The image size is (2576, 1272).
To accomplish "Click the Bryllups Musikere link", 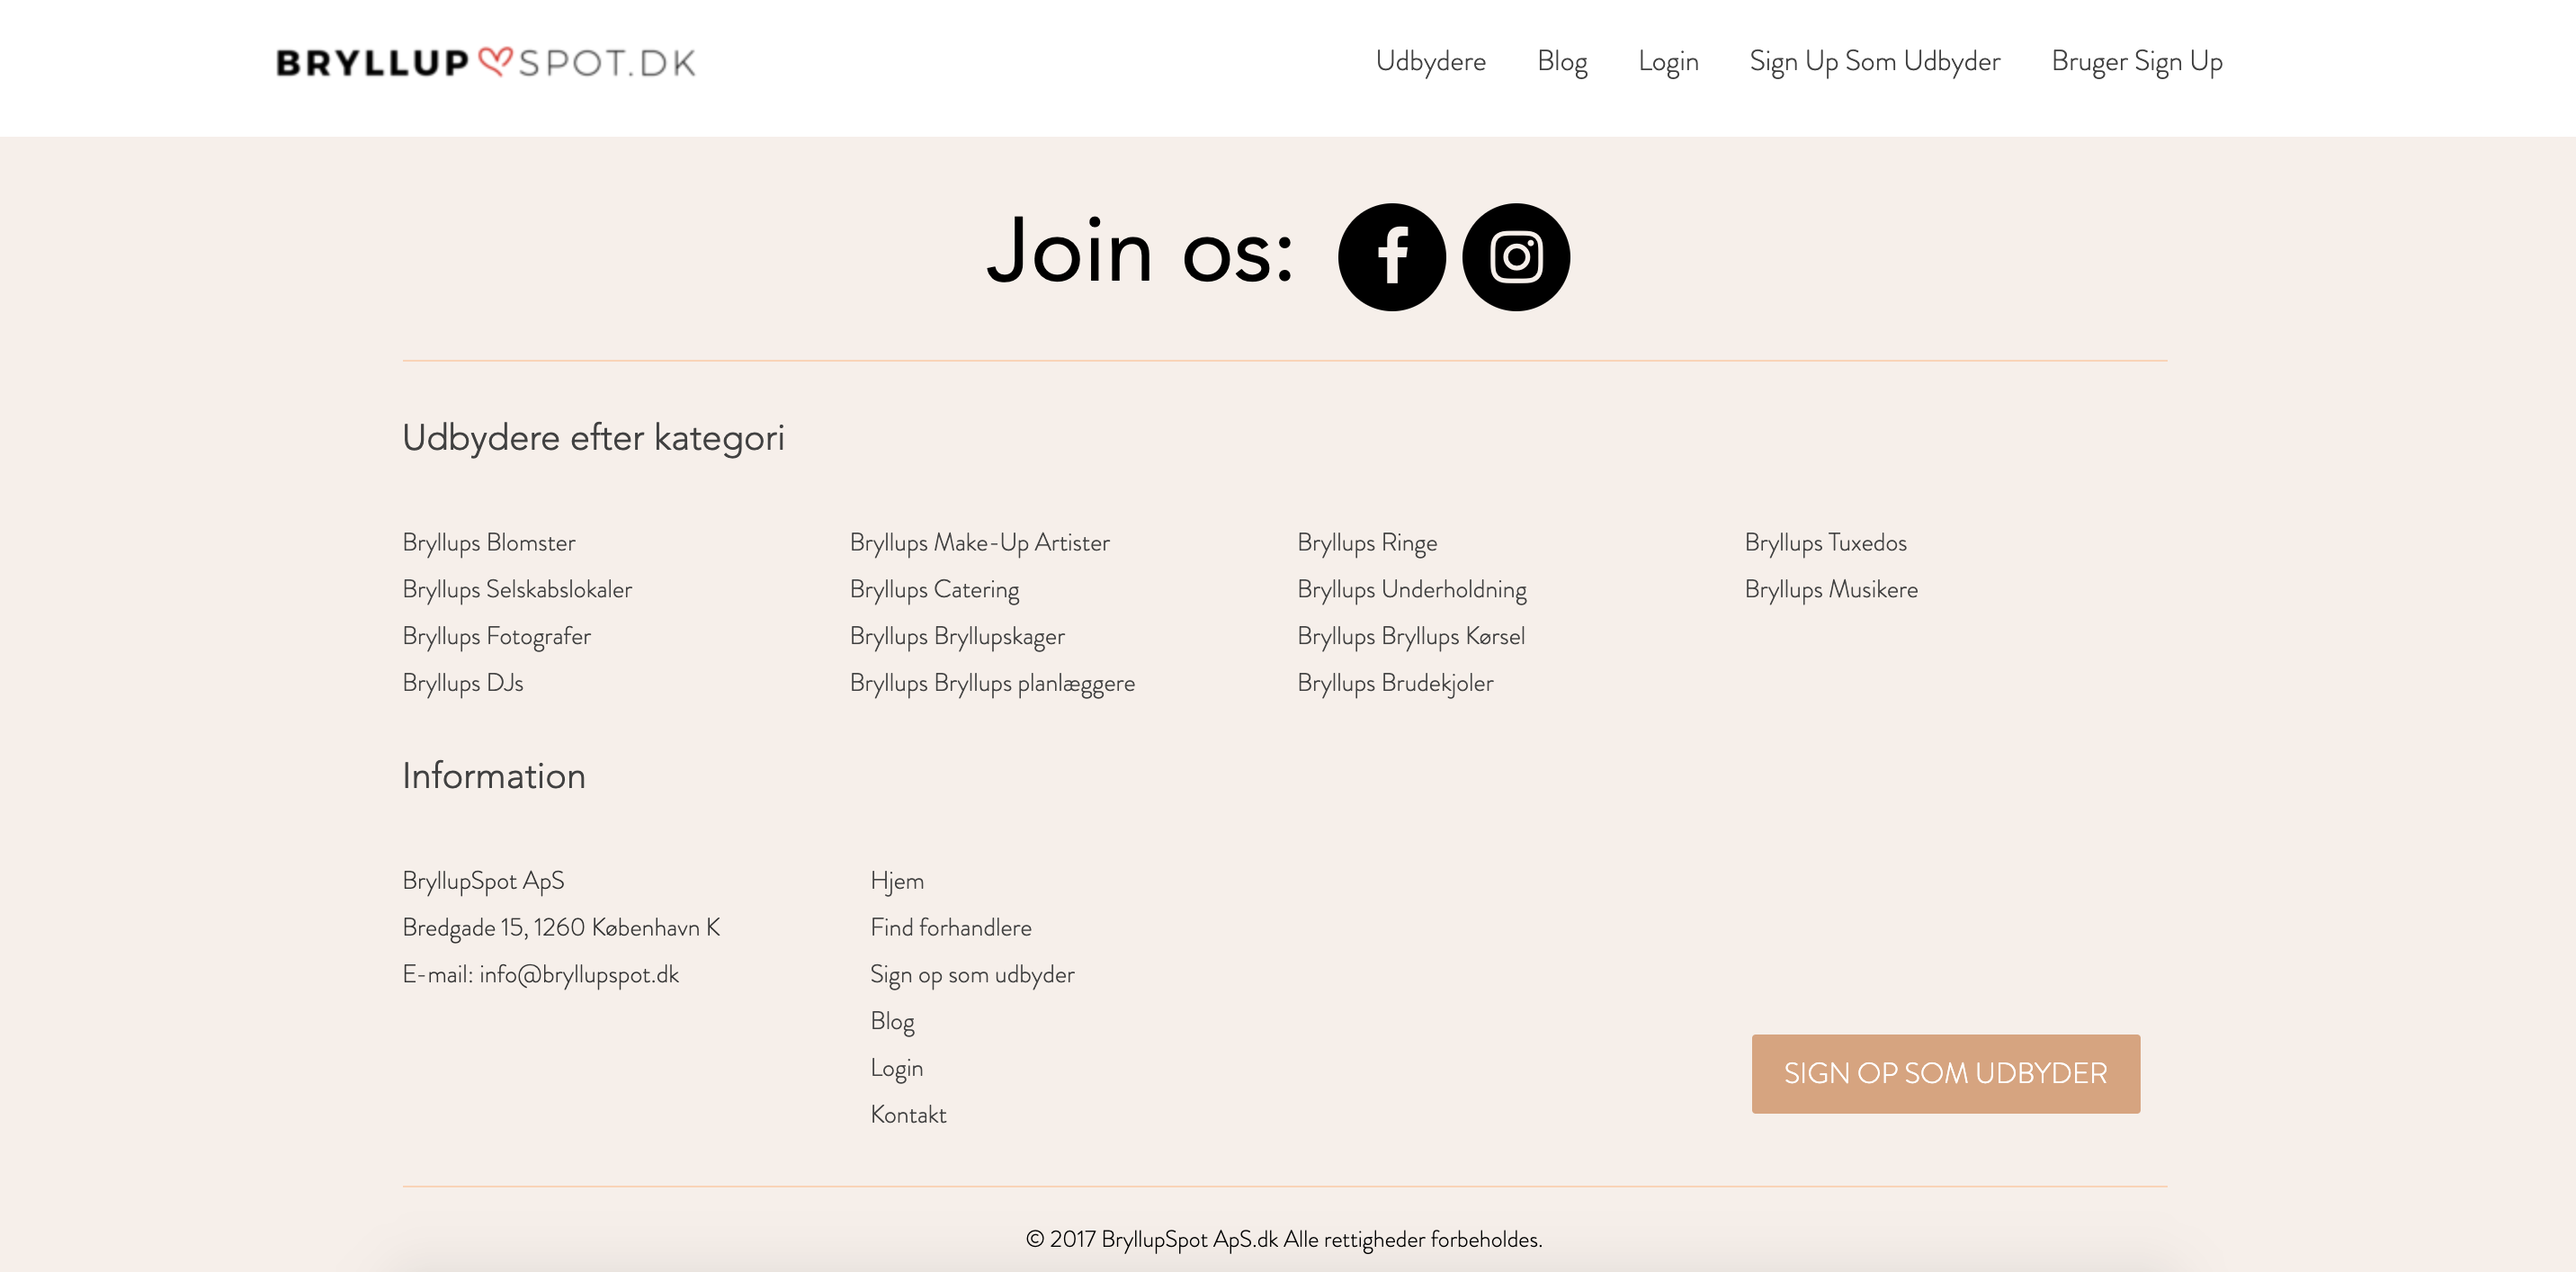I will click(x=1830, y=589).
